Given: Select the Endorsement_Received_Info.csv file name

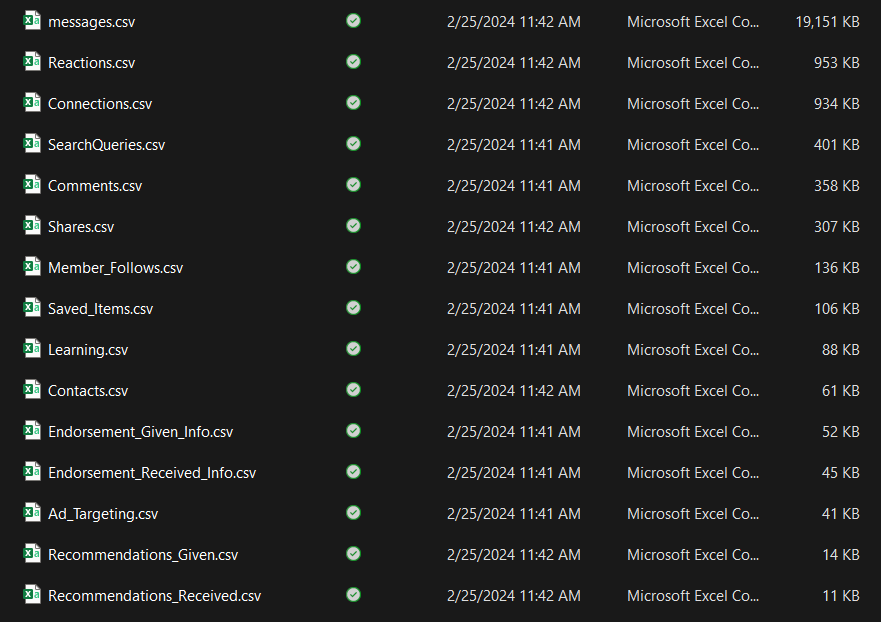Looking at the screenshot, I should pyautogui.click(x=152, y=473).
